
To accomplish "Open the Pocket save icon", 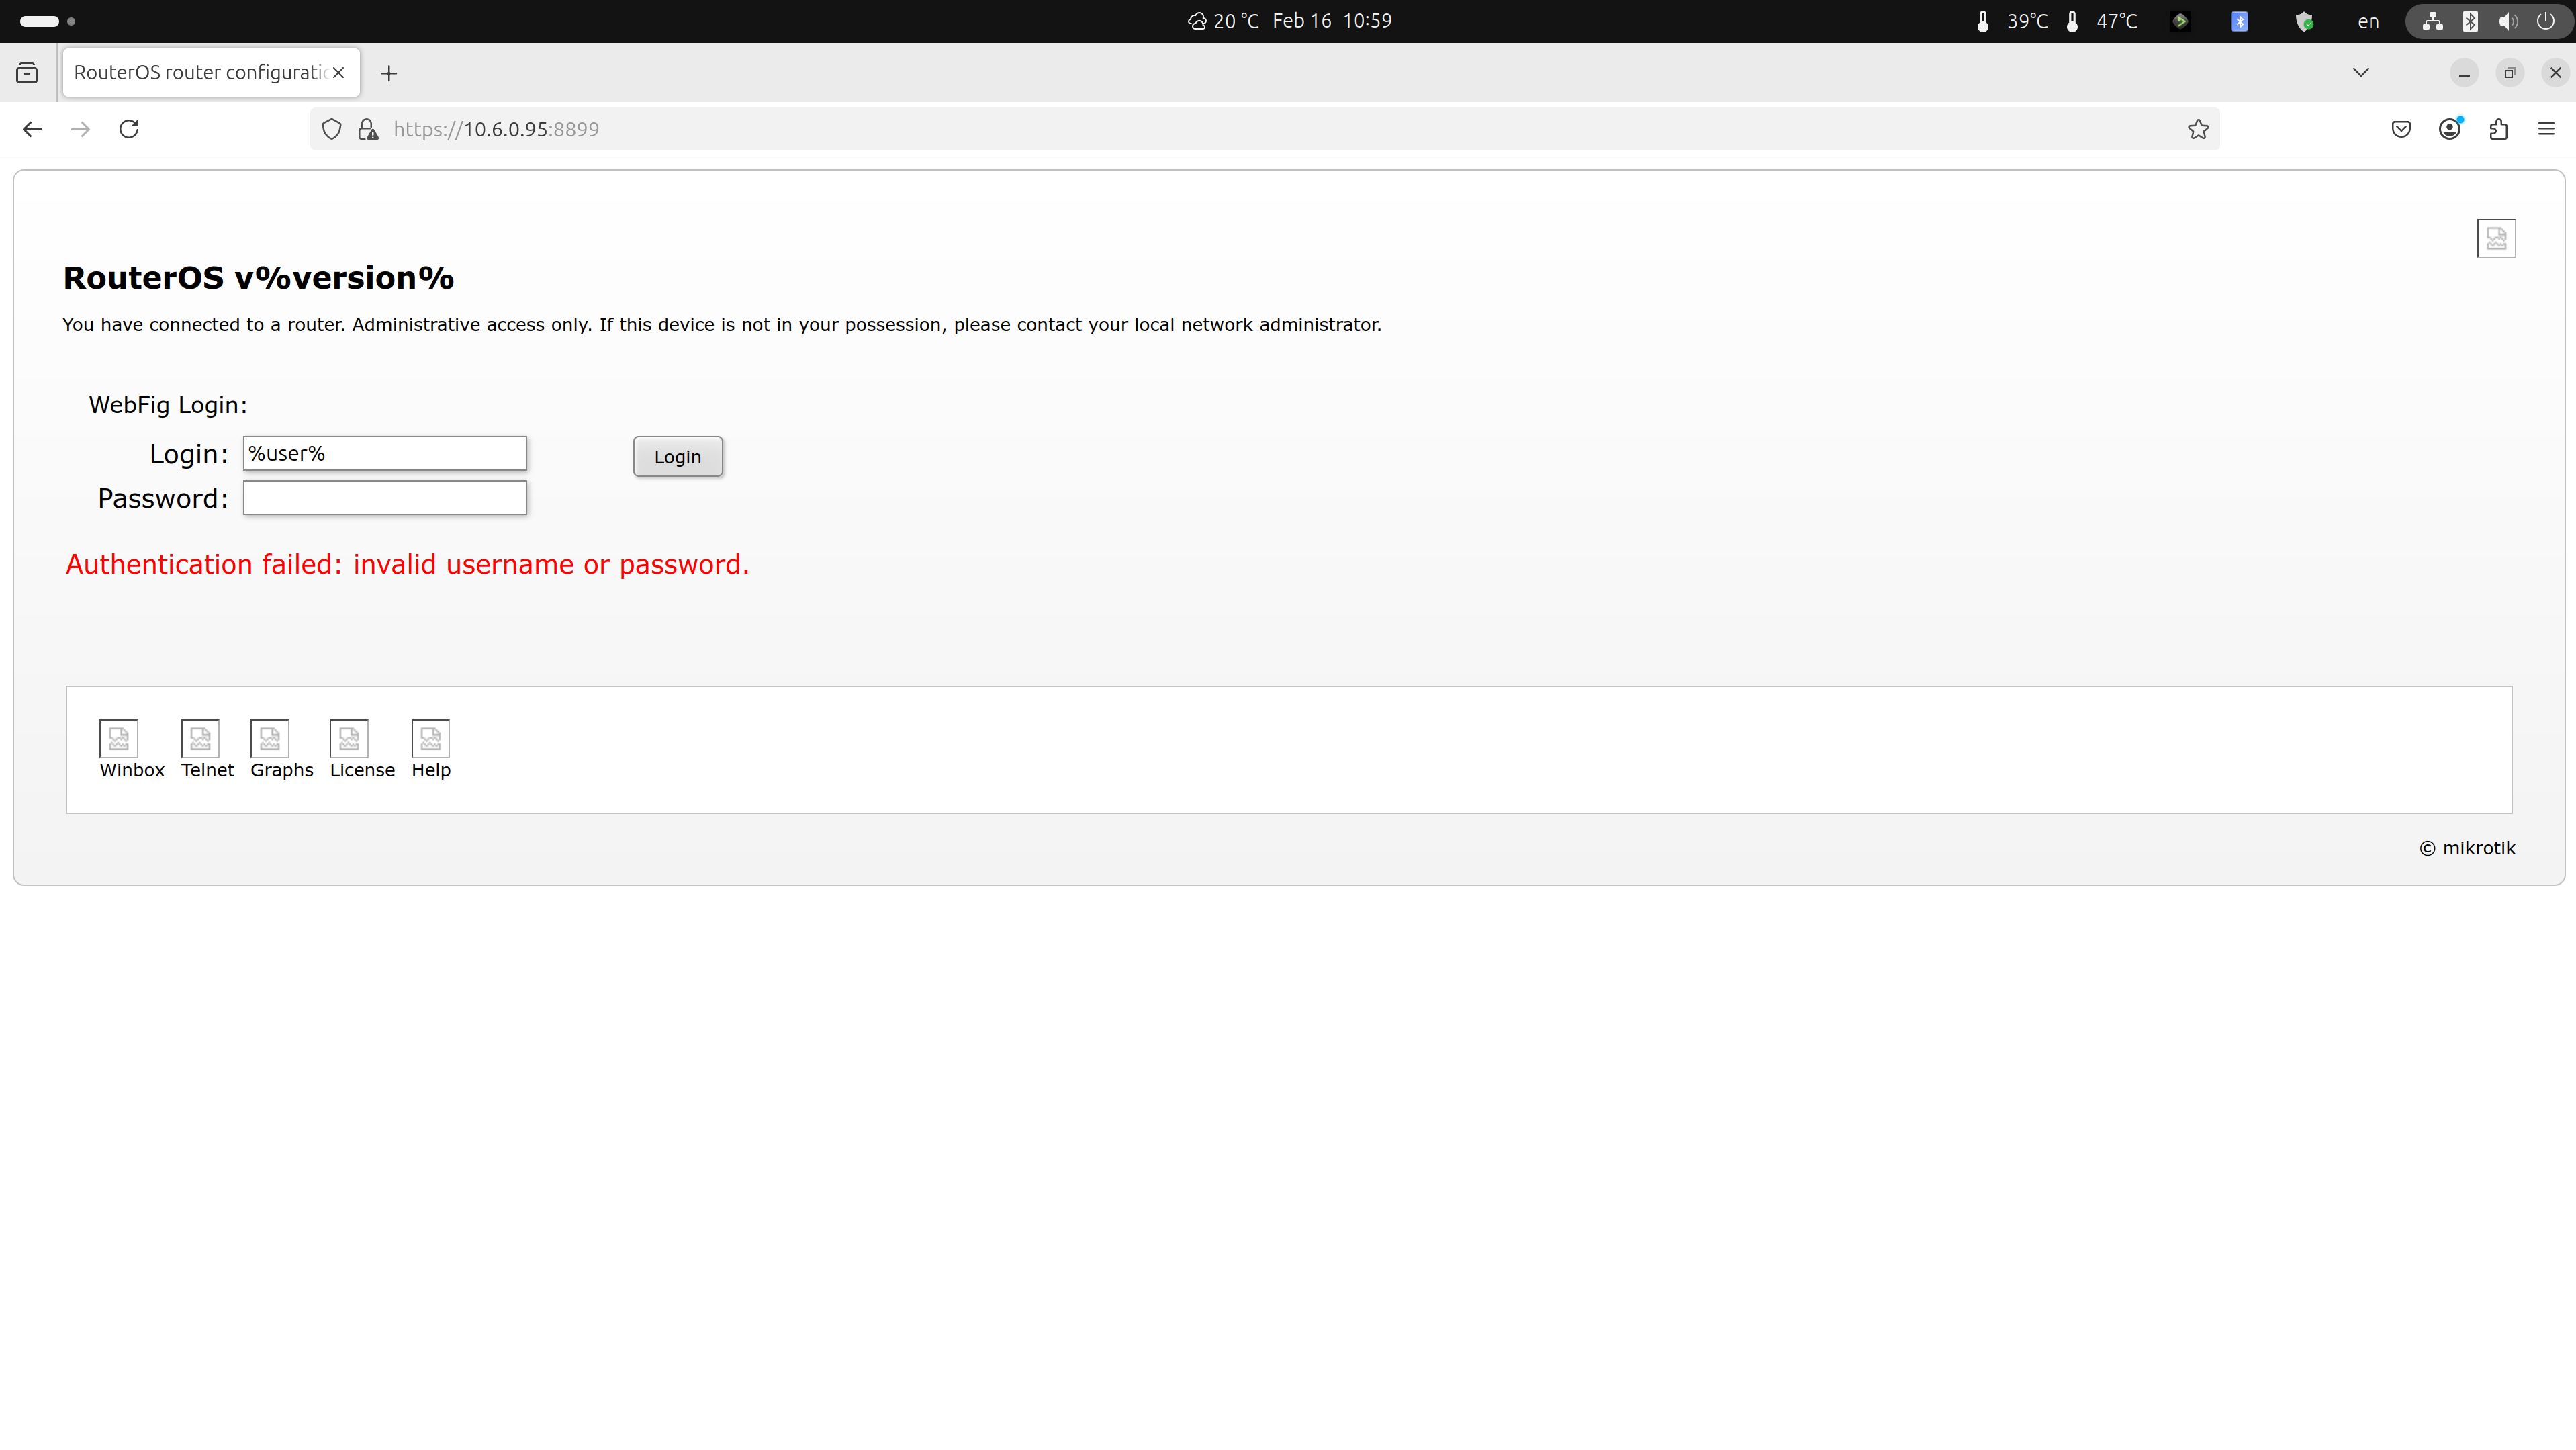I will 2401,129.
